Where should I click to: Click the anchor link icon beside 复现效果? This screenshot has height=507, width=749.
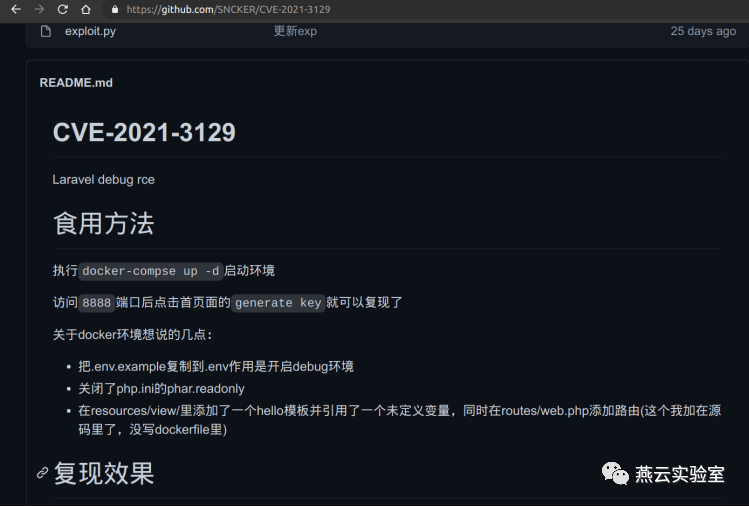pos(43,473)
